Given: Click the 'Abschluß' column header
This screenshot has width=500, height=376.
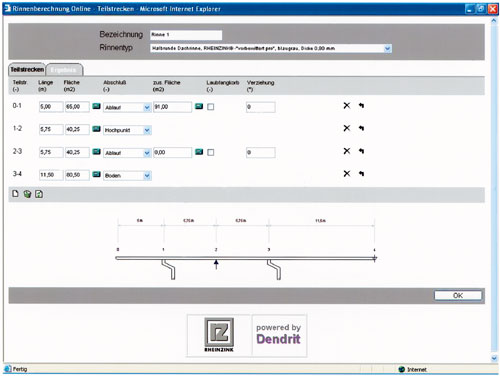Looking at the screenshot, I should coord(114,82).
